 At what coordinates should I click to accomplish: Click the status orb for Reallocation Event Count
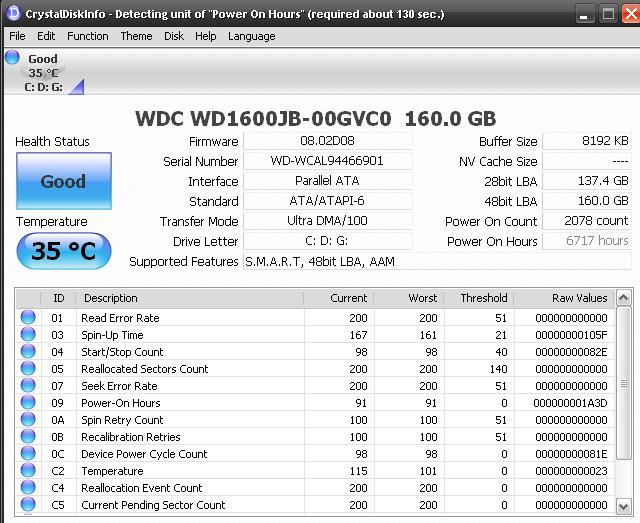click(28, 487)
